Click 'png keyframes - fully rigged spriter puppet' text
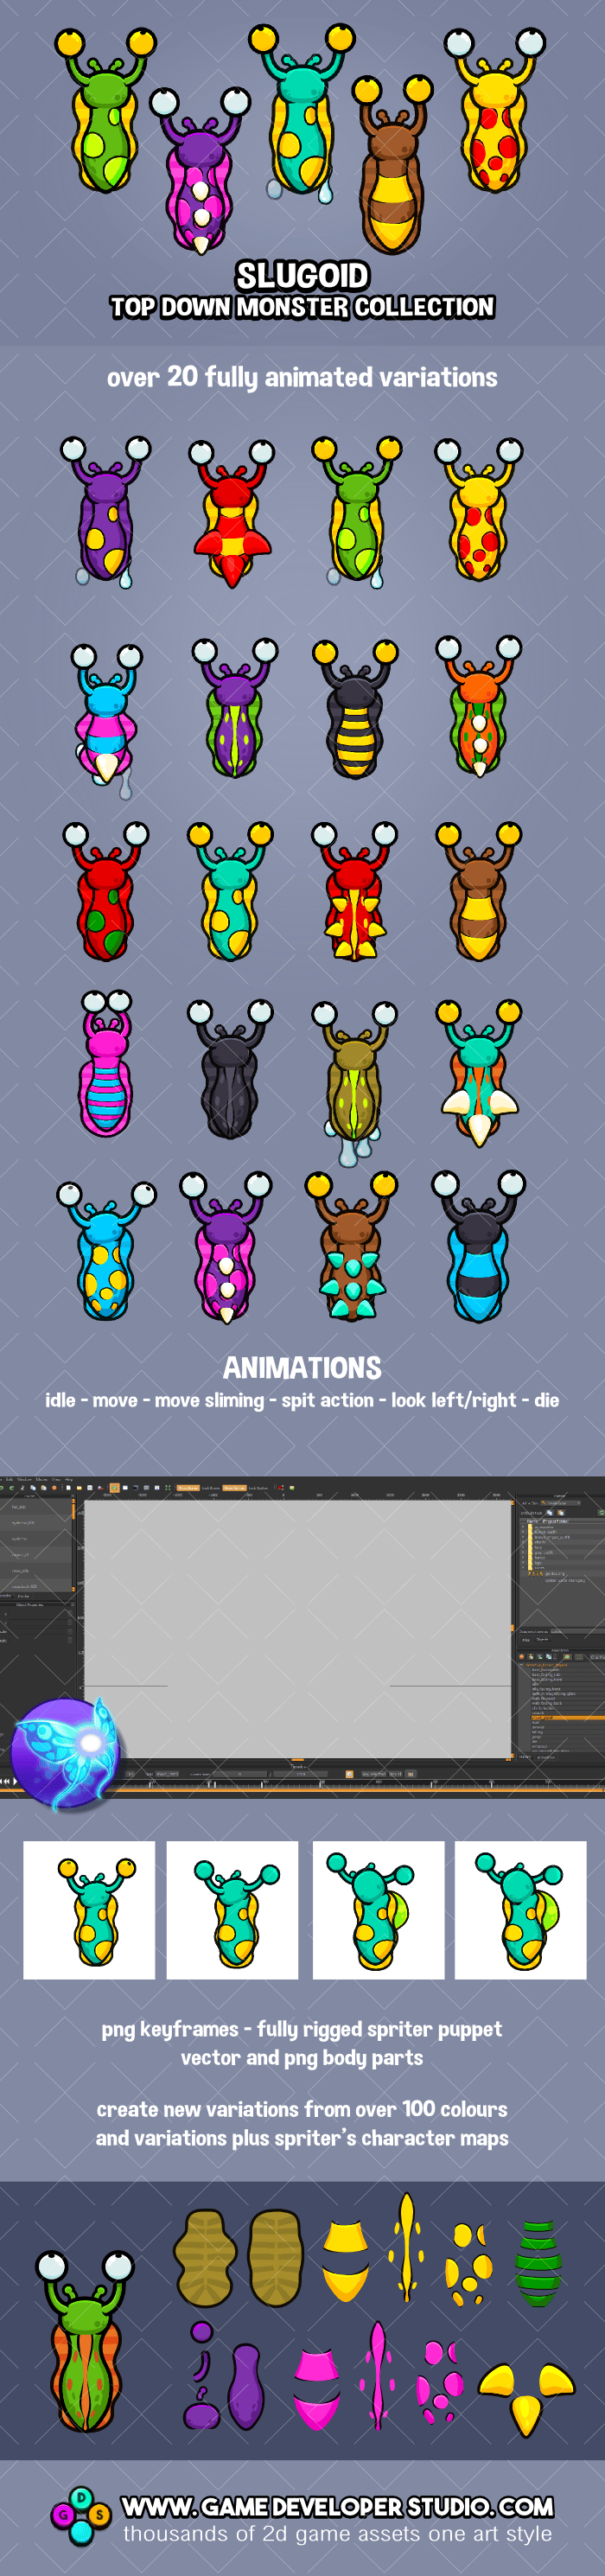Viewport: 605px width, 2576px height. pyautogui.click(x=302, y=2029)
